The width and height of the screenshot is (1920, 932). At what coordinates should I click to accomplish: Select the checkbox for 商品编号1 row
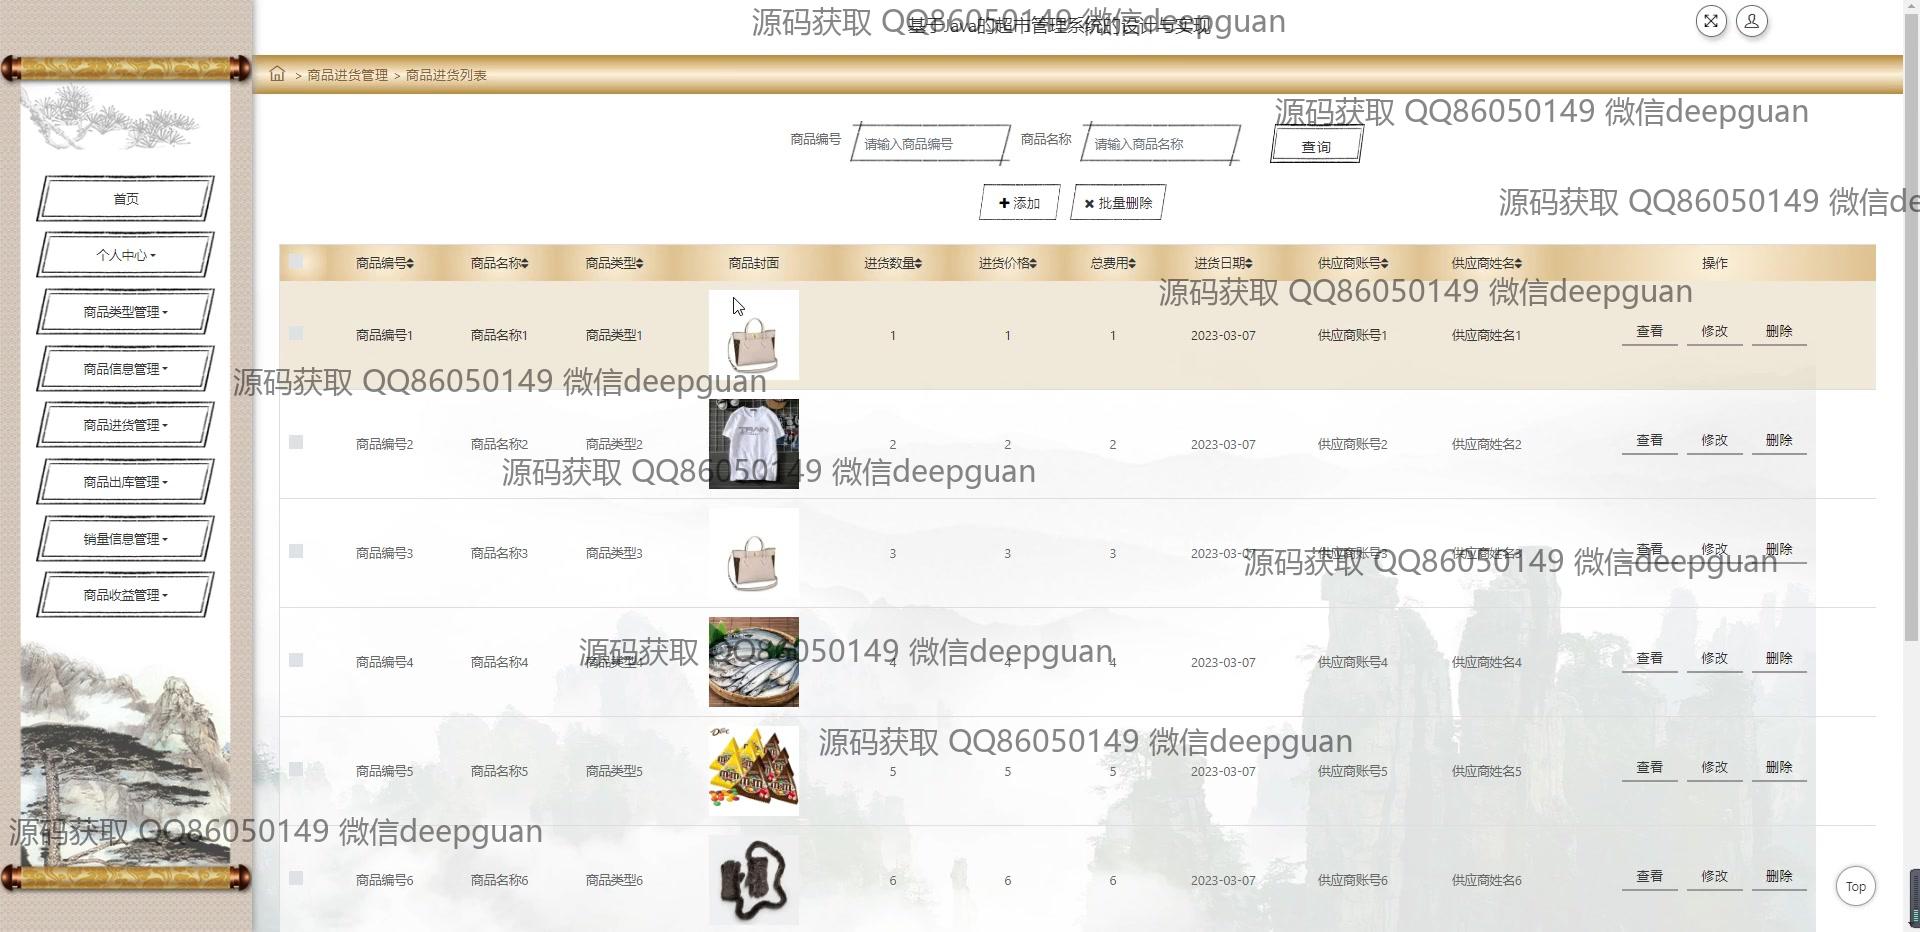pyautogui.click(x=296, y=335)
